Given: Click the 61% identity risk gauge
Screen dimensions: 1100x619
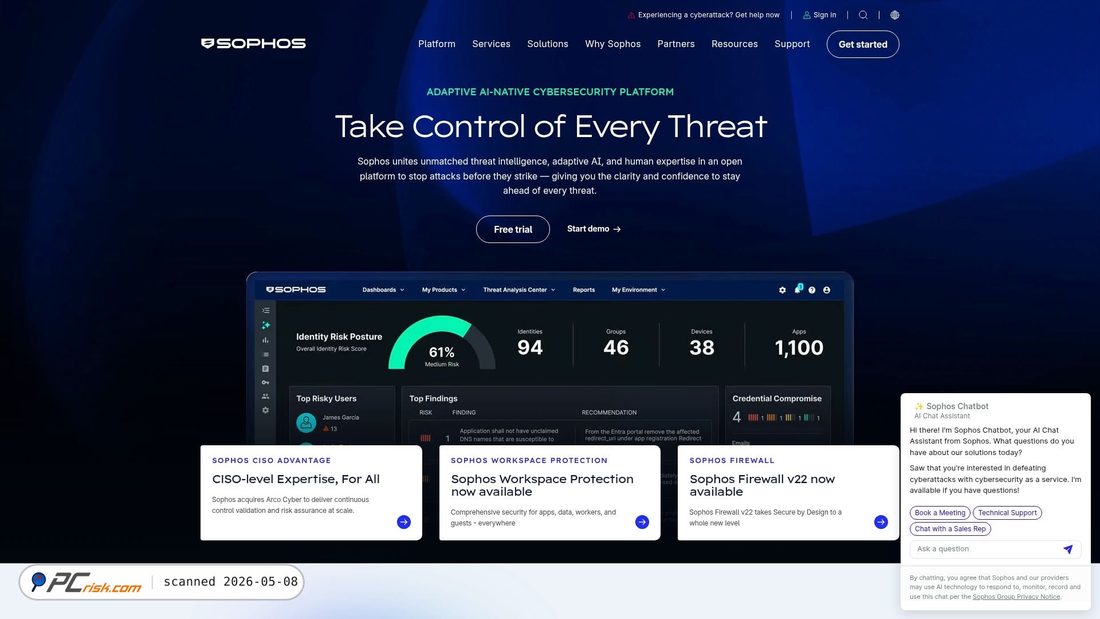Looking at the screenshot, I should (x=442, y=343).
